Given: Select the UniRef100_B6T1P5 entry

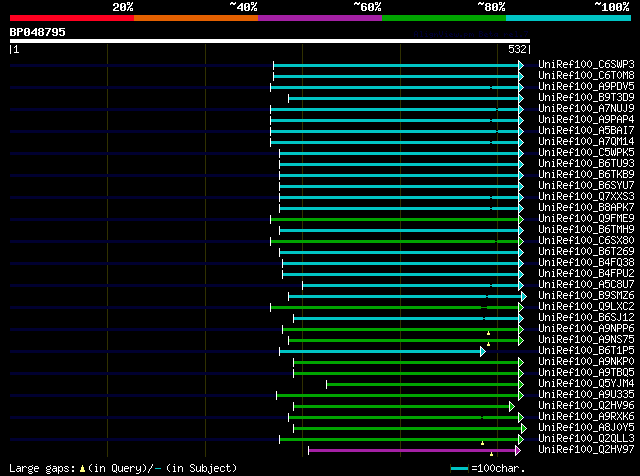Looking at the screenshot, I should (x=586, y=351).
